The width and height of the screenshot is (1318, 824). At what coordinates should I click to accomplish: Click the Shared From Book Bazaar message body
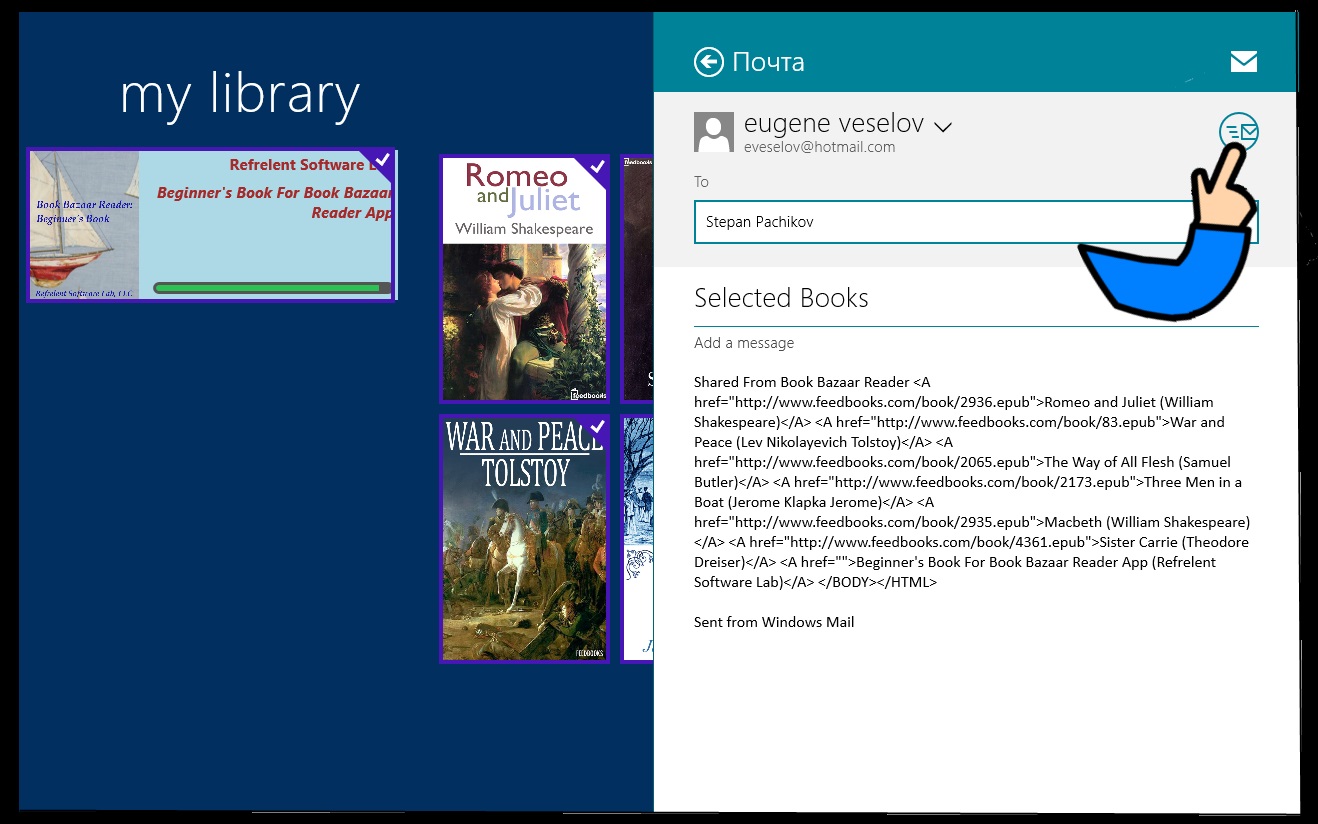click(x=970, y=482)
